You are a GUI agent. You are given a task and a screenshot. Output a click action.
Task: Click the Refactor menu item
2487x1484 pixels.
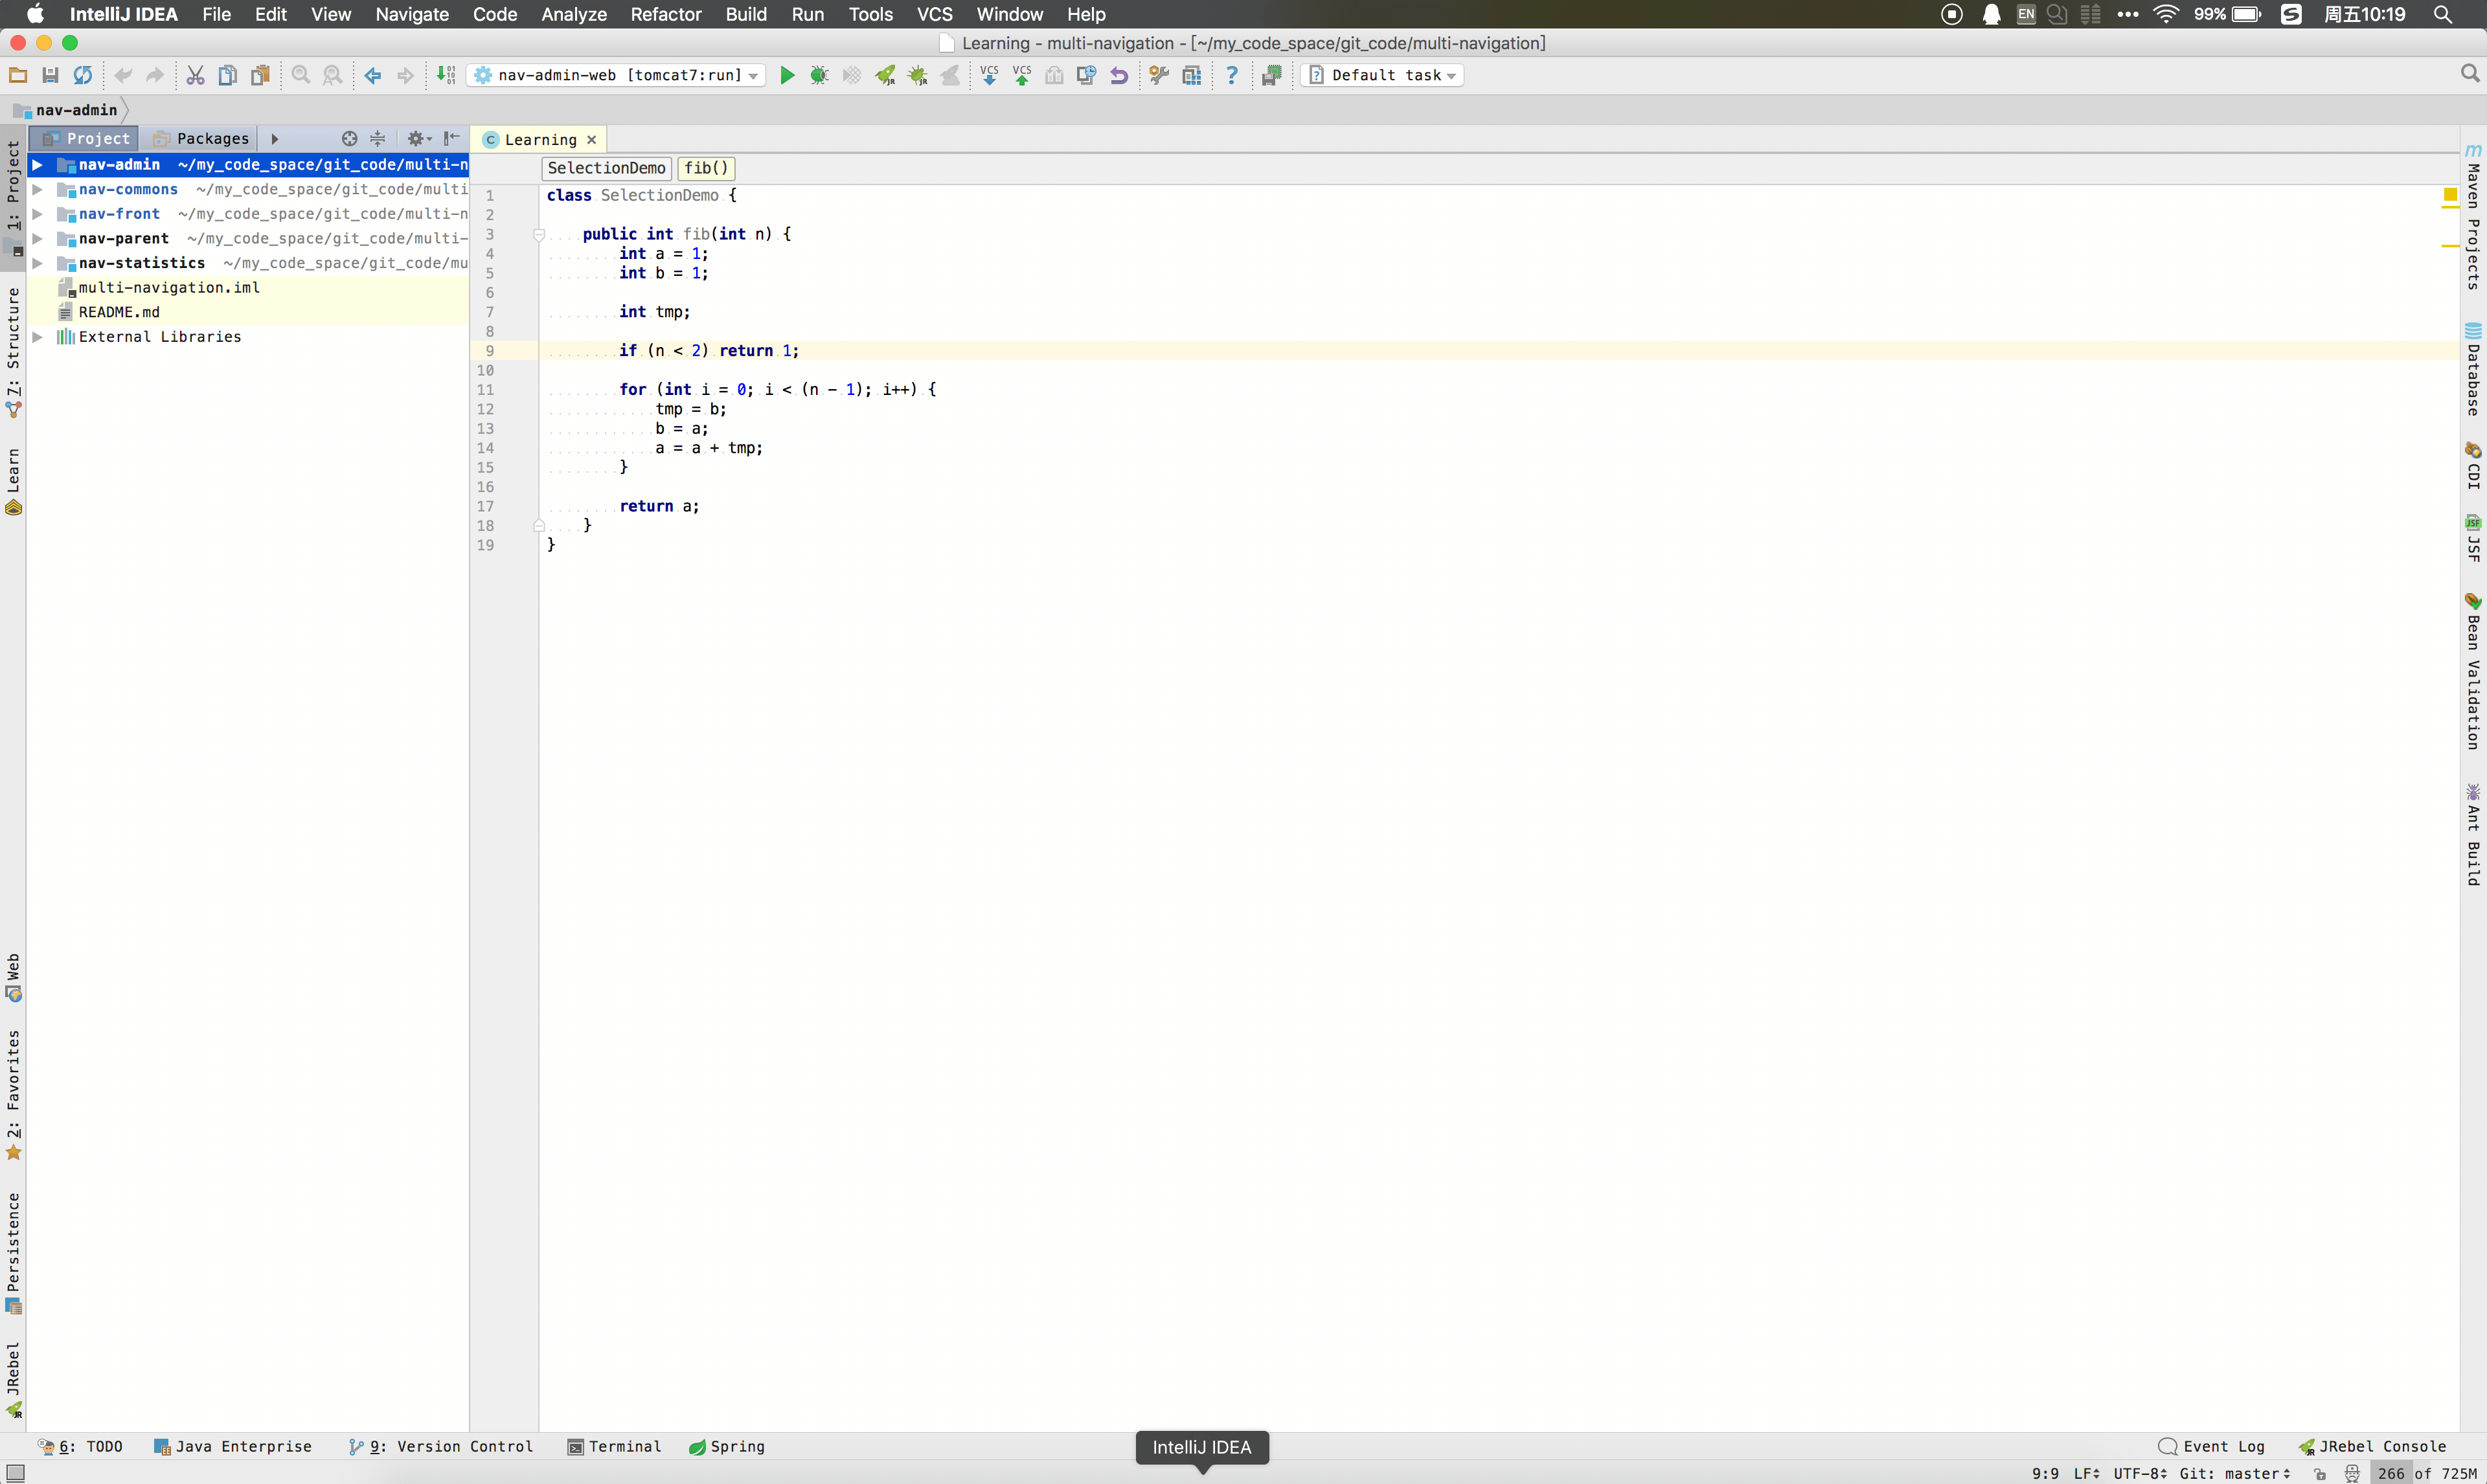pos(664,14)
